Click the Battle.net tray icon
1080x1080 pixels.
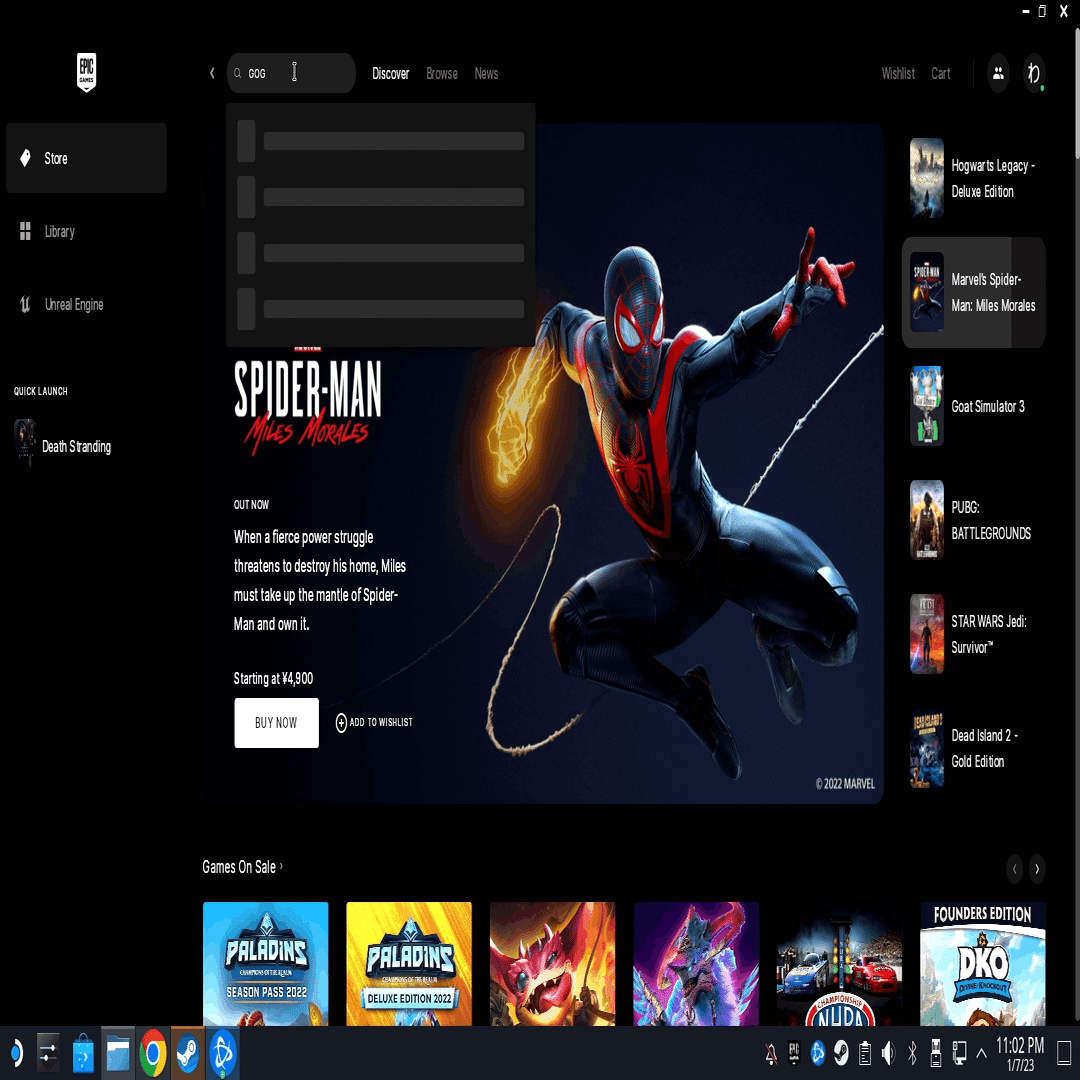pyautogui.click(x=818, y=1052)
